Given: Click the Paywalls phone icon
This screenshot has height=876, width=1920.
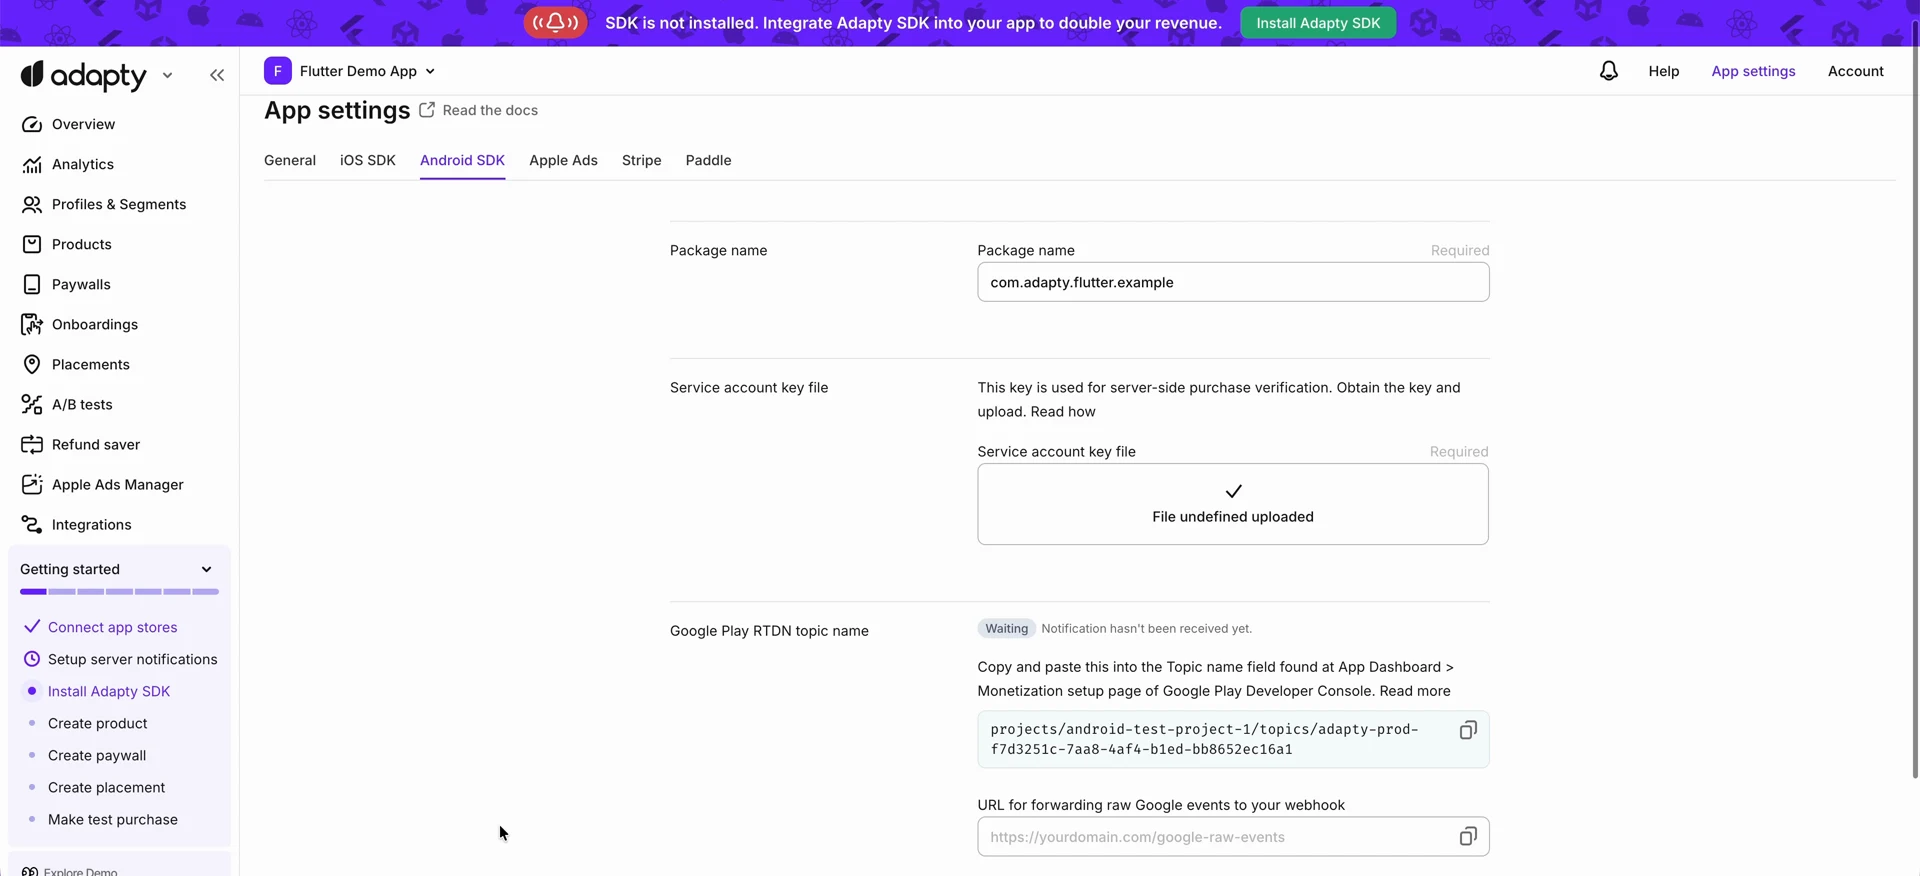Looking at the screenshot, I should coord(32,284).
